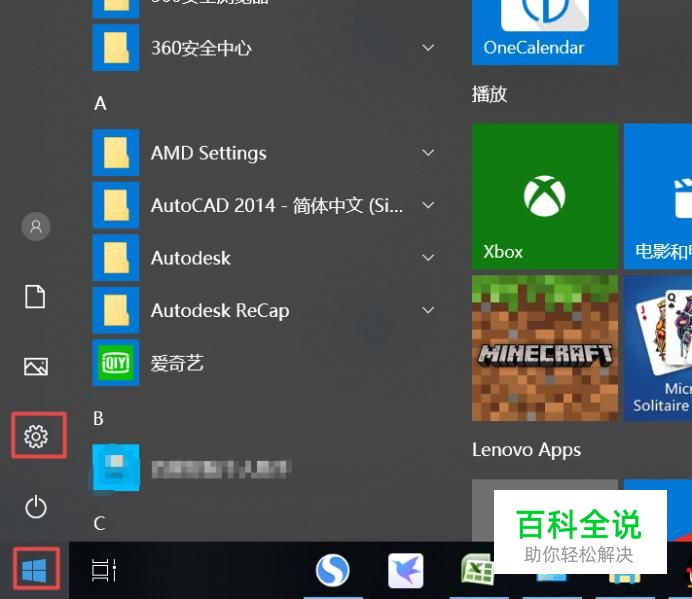
Task: Open the 电影和电视 tile
Action: [x=658, y=196]
